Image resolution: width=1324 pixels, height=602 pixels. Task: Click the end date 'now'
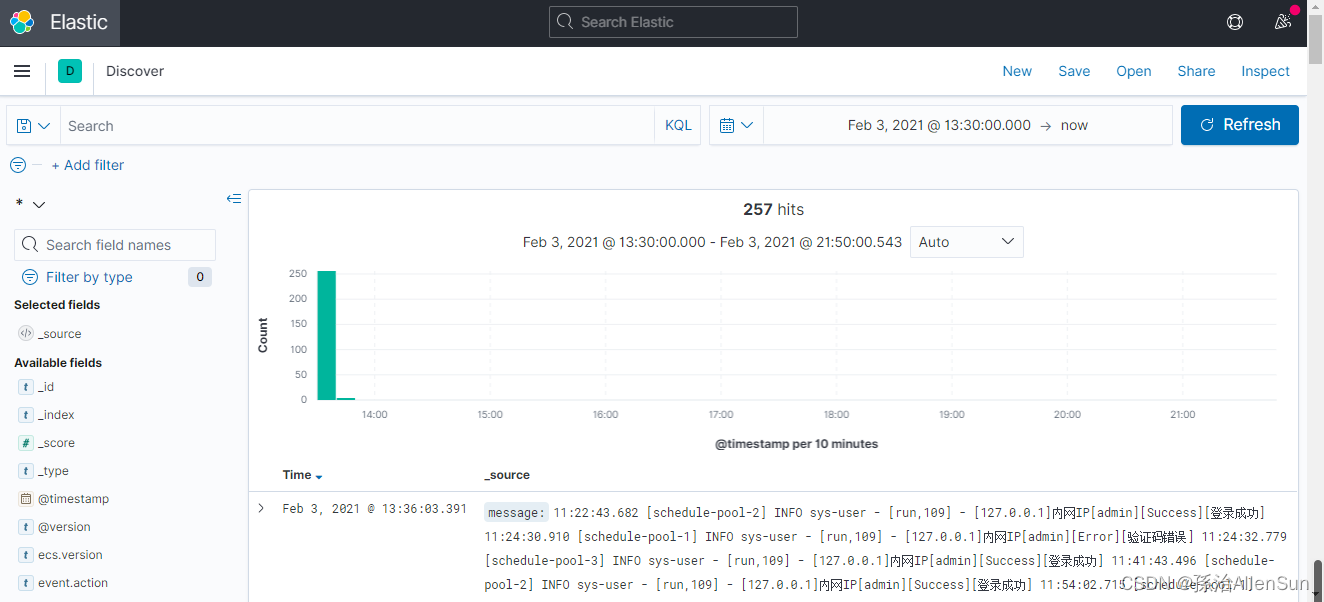click(1074, 125)
